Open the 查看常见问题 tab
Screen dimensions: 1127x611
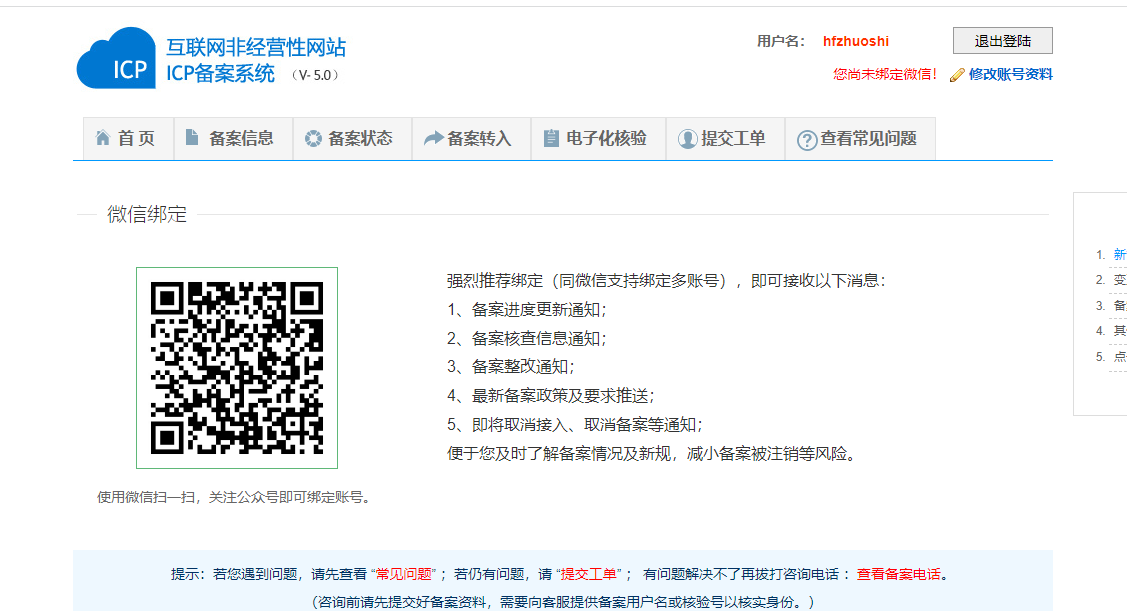tap(860, 139)
